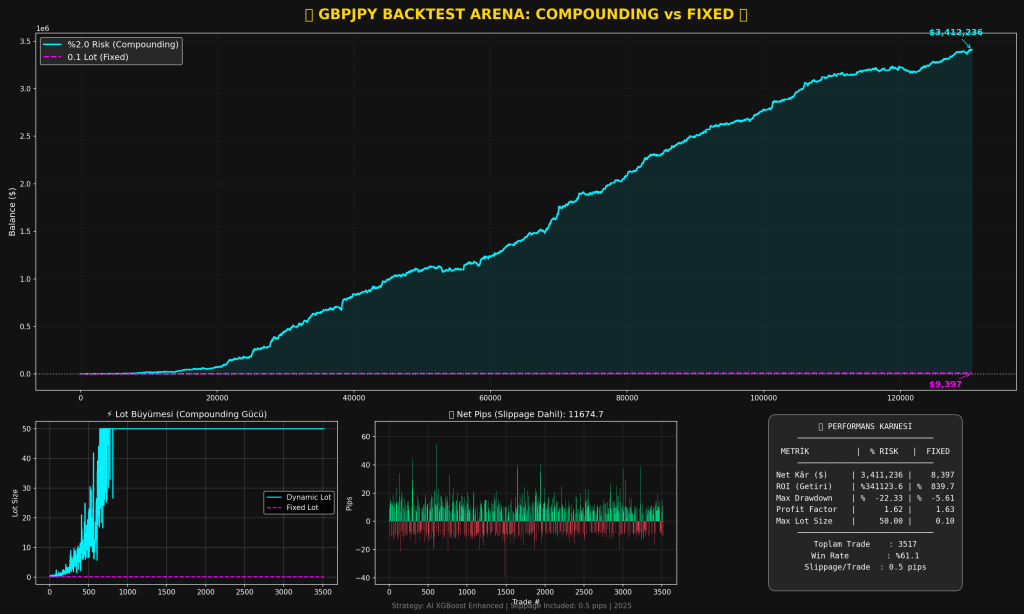Viewport: 1024px width, 614px height.
Task: Click the Fixed Lot legend entry
Action: tap(297, 509)
